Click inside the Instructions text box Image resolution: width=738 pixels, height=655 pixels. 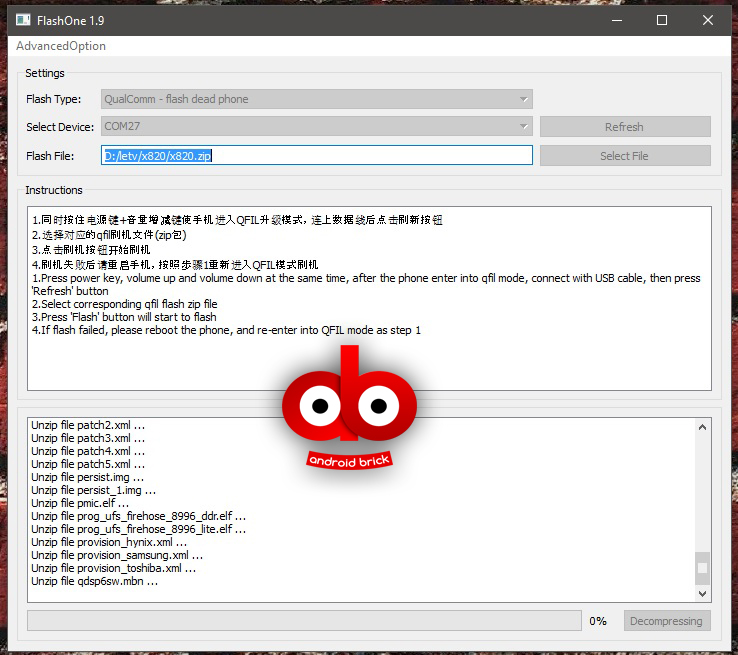tap(370, 360)
